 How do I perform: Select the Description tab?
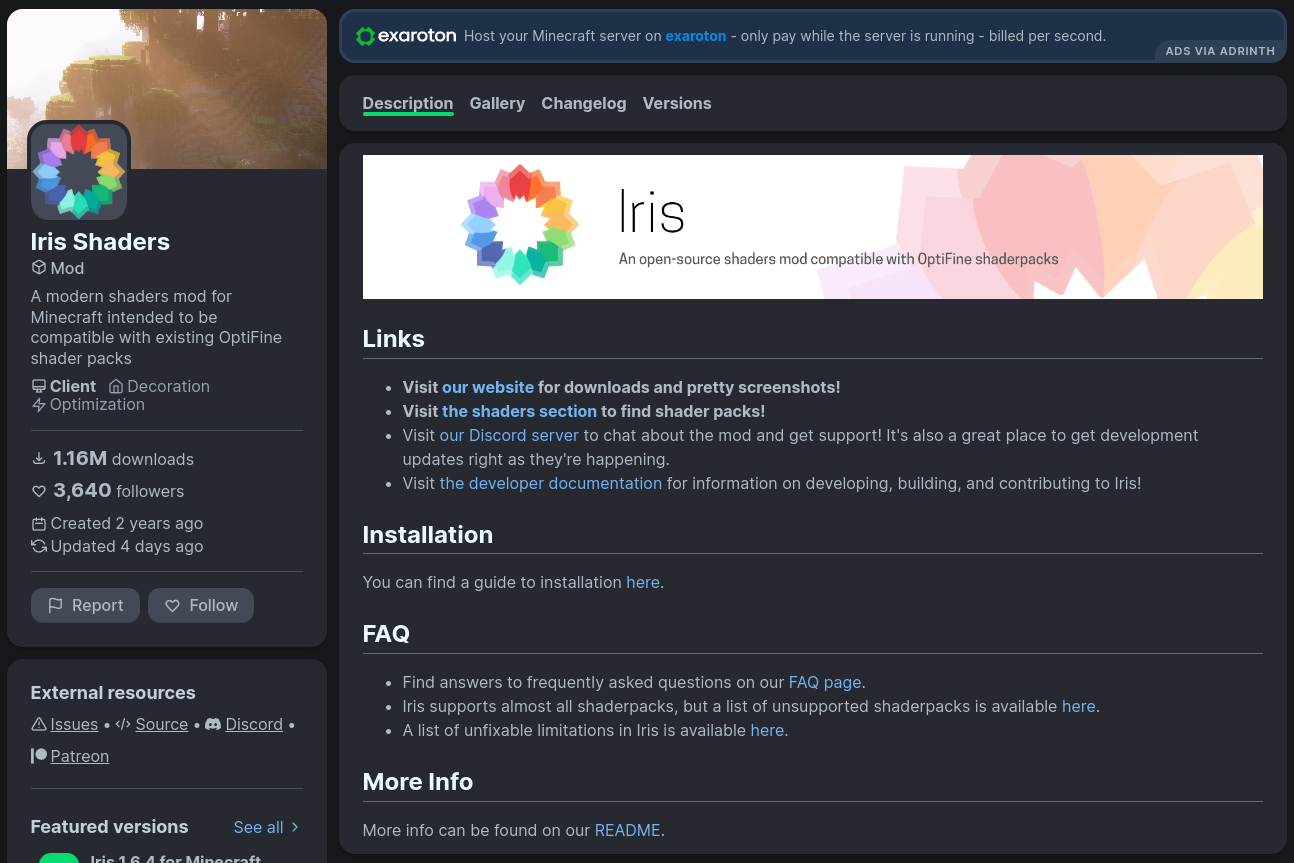pyautogui.click(x=407, y=103)
